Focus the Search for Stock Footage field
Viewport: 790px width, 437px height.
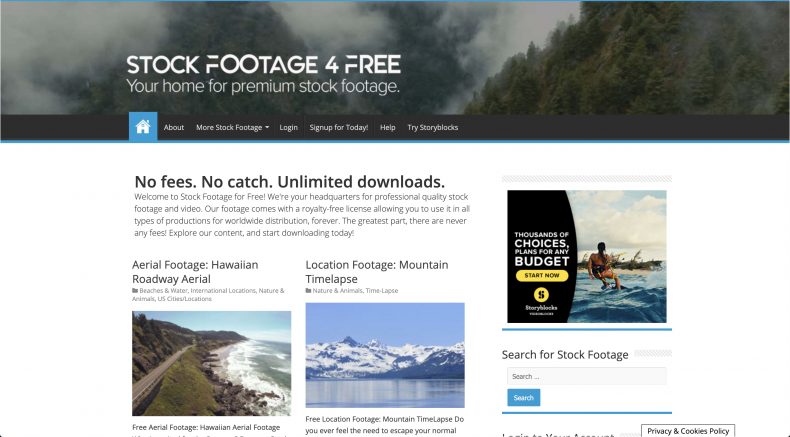click(587, 377)
